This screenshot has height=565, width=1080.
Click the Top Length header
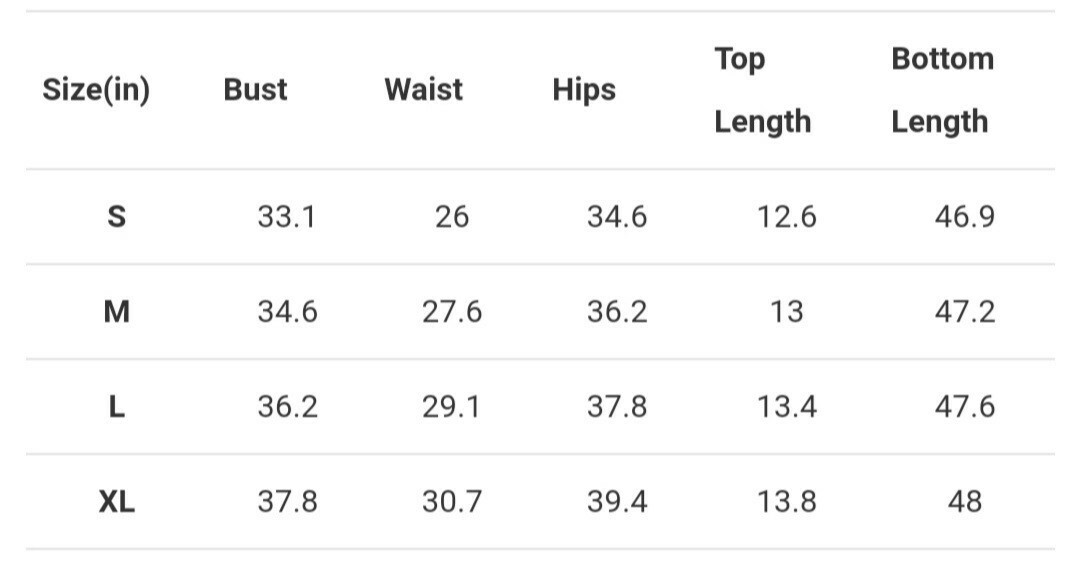pyautogui.click(x=762, y=90)
